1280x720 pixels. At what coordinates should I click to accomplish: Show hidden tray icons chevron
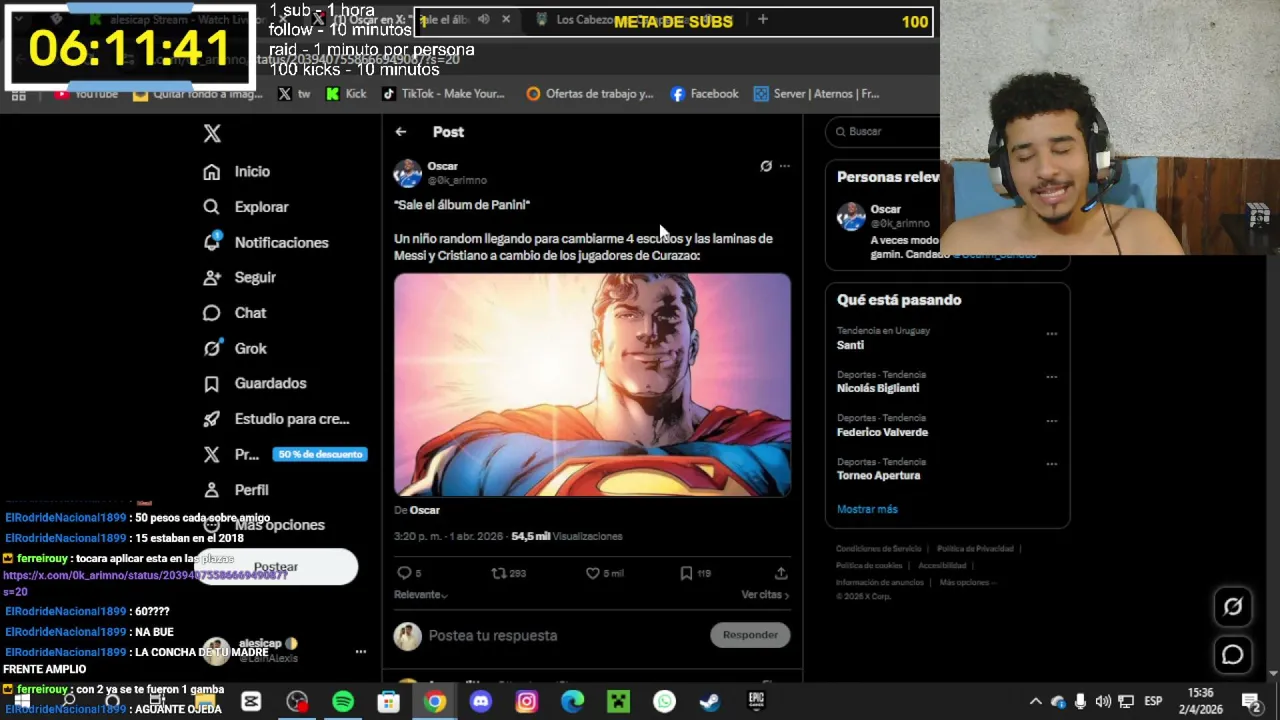click(1035, 702)
